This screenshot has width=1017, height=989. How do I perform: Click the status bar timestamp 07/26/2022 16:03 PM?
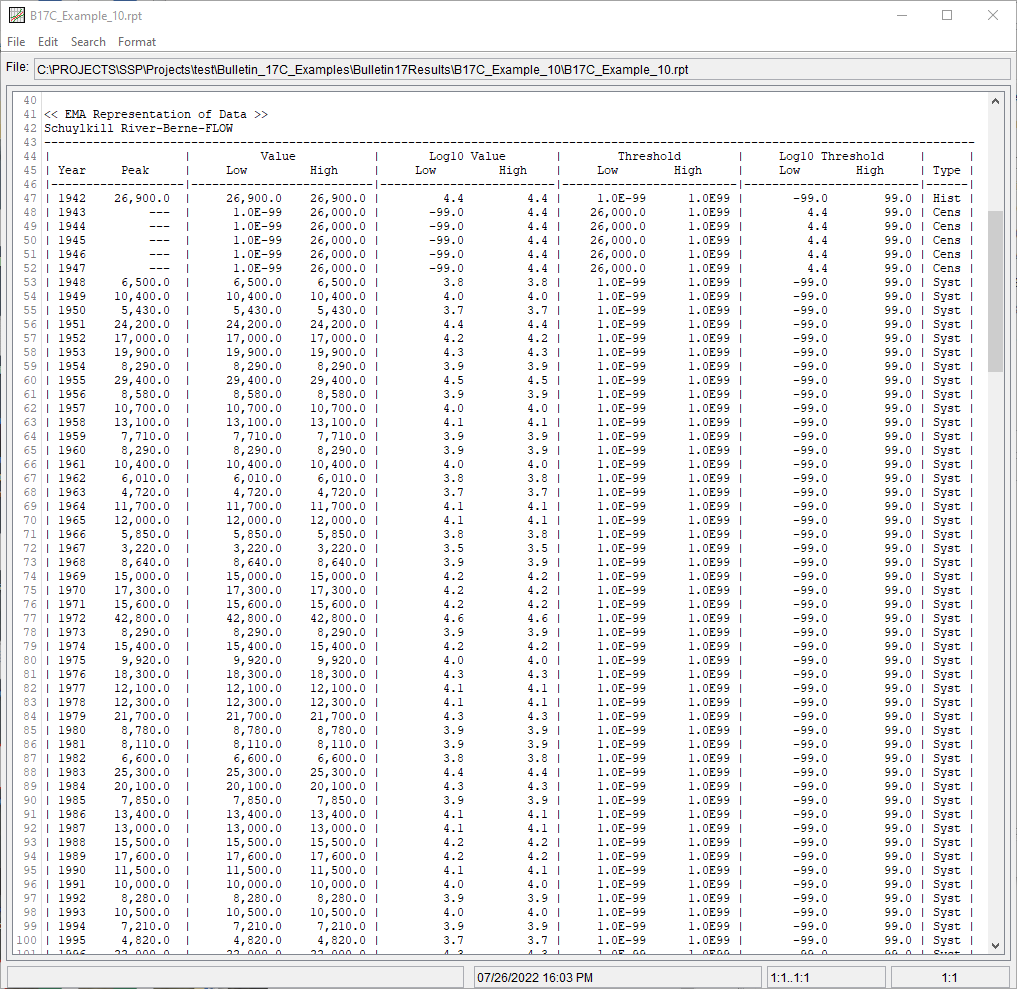pos(535,977)
